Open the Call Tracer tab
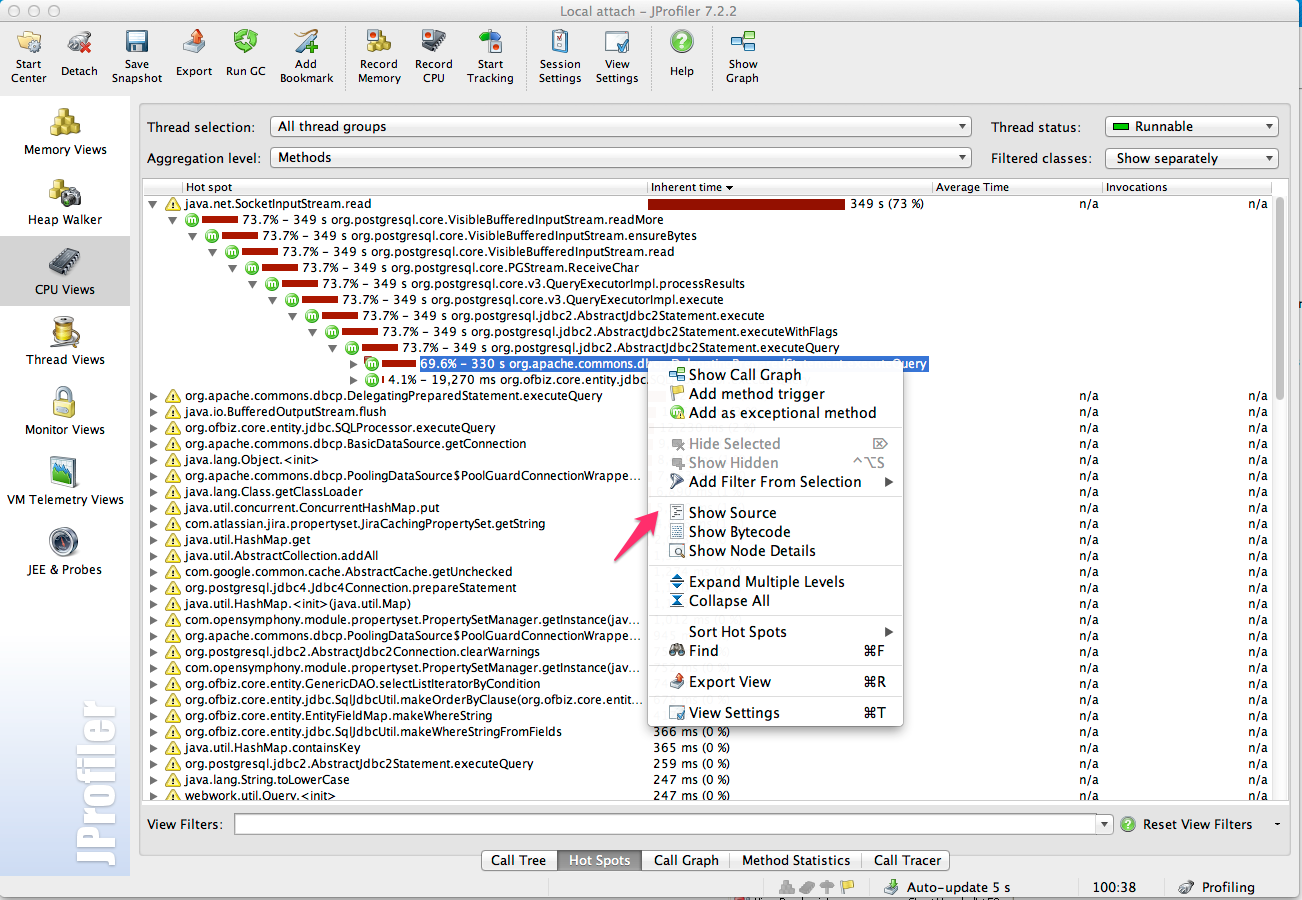Screen dimensions: 1302x900 pyautogui.click(x=907, y=860)
